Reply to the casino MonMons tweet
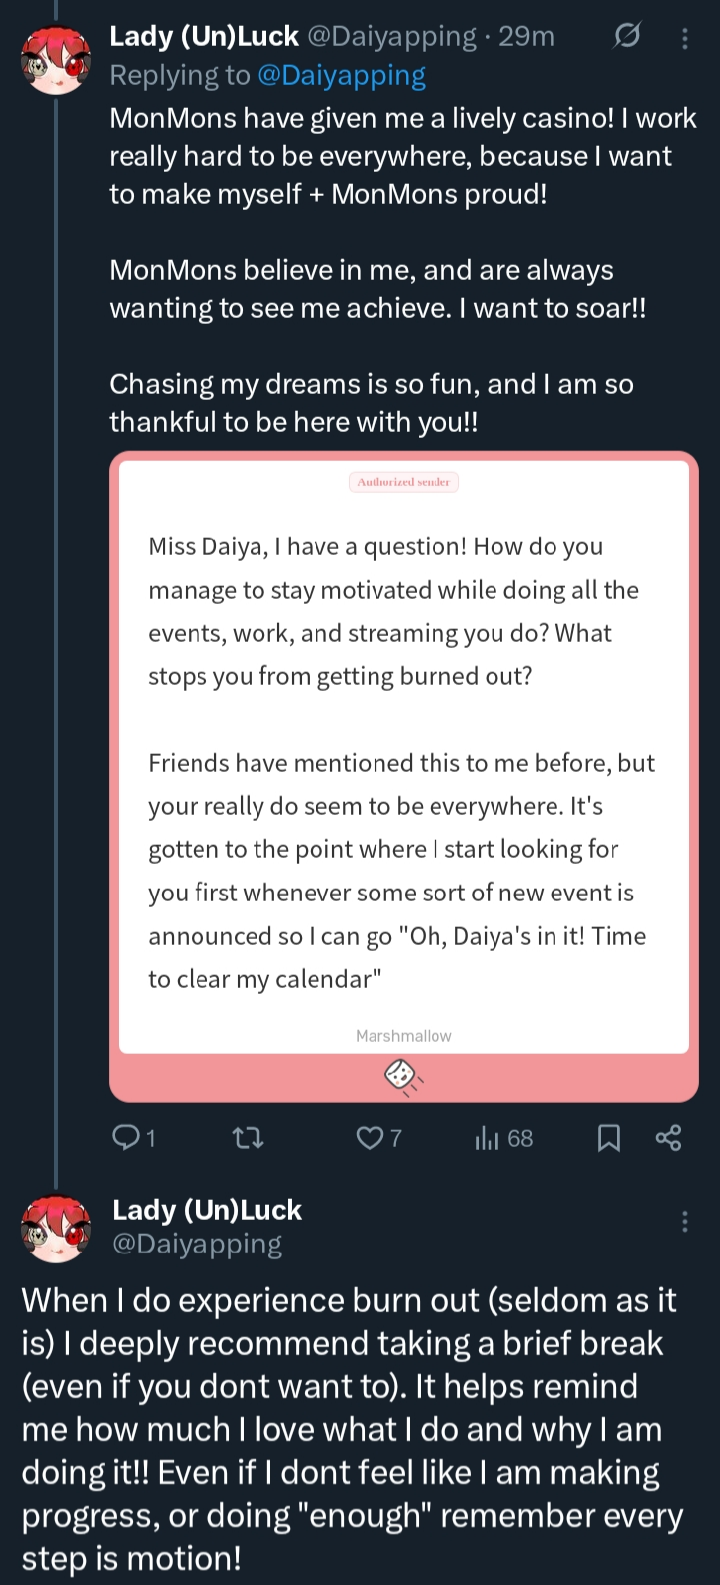 (127, 1138)
